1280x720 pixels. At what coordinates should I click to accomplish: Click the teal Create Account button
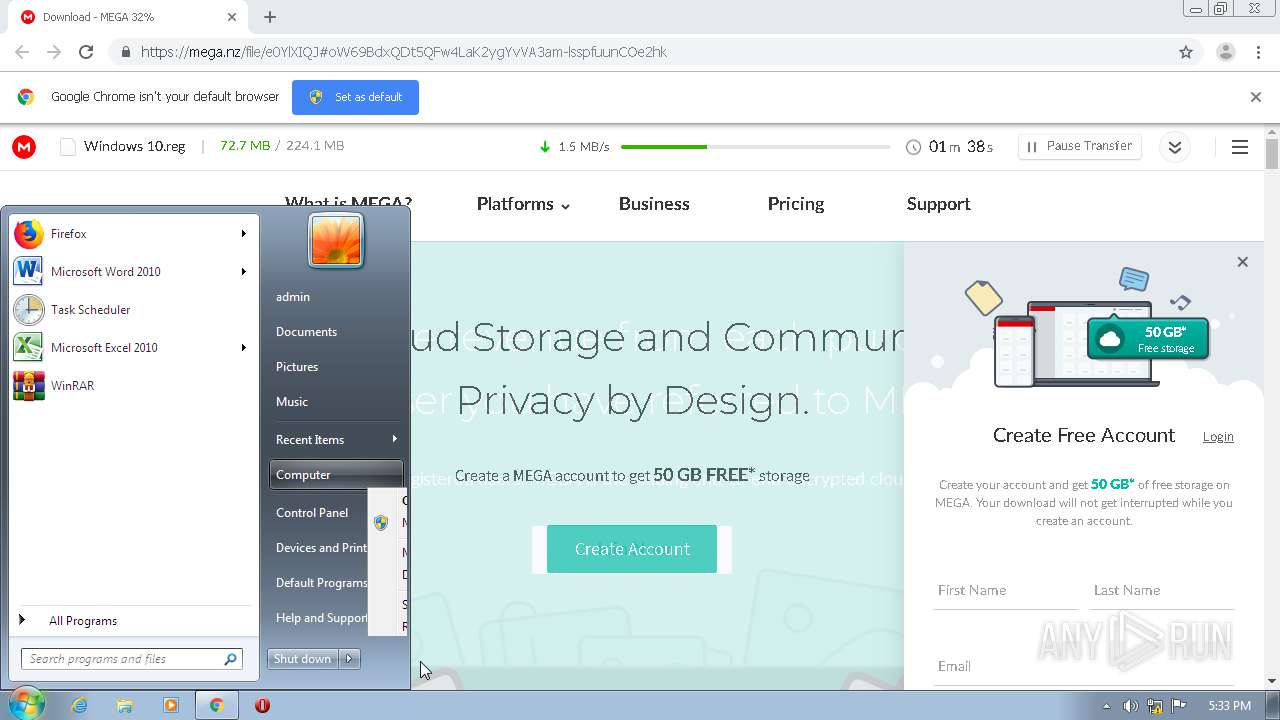(x=632, y=549)
